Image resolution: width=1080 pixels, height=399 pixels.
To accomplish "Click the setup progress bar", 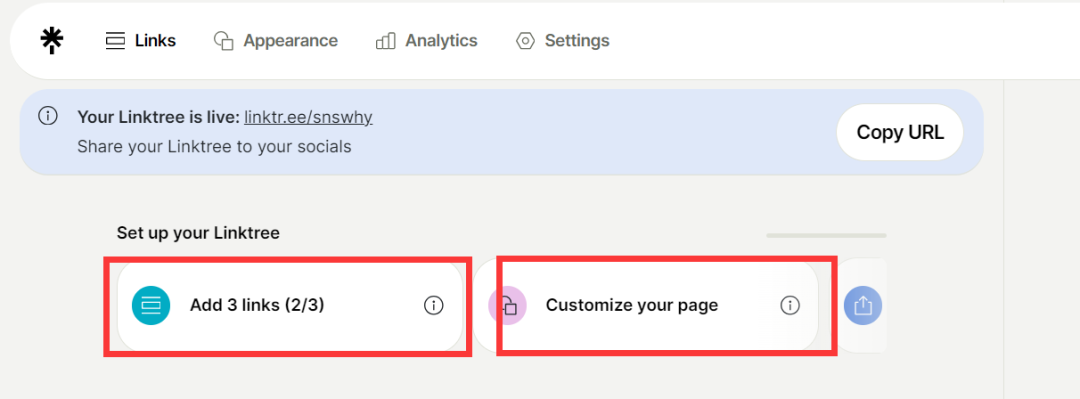I will [x=827, y=236].
